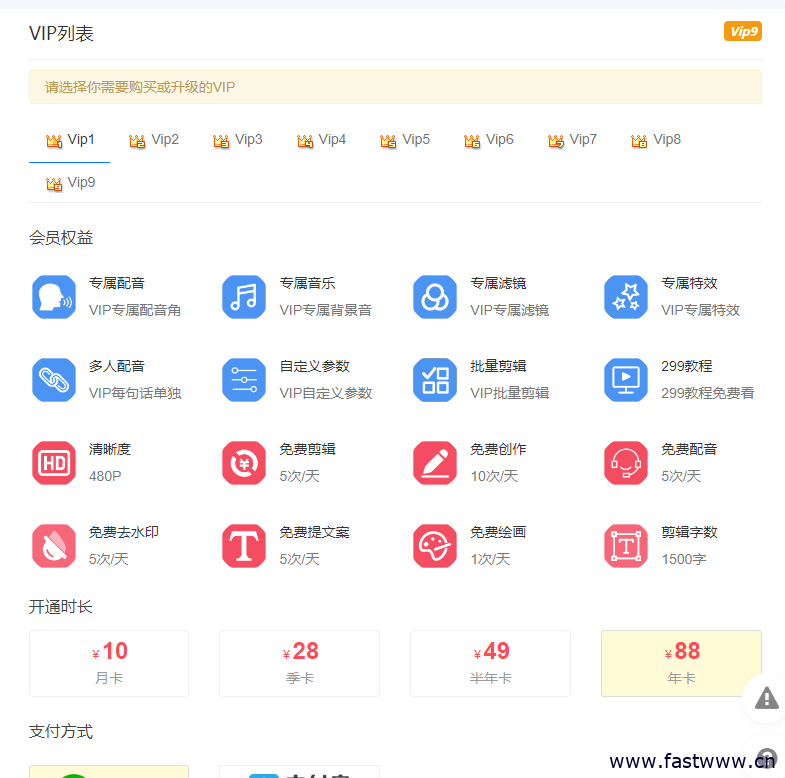Click the VIP专属滤镜 description text
The width and height of the screenshot is (785, 778).
click(x=510, y=310)
